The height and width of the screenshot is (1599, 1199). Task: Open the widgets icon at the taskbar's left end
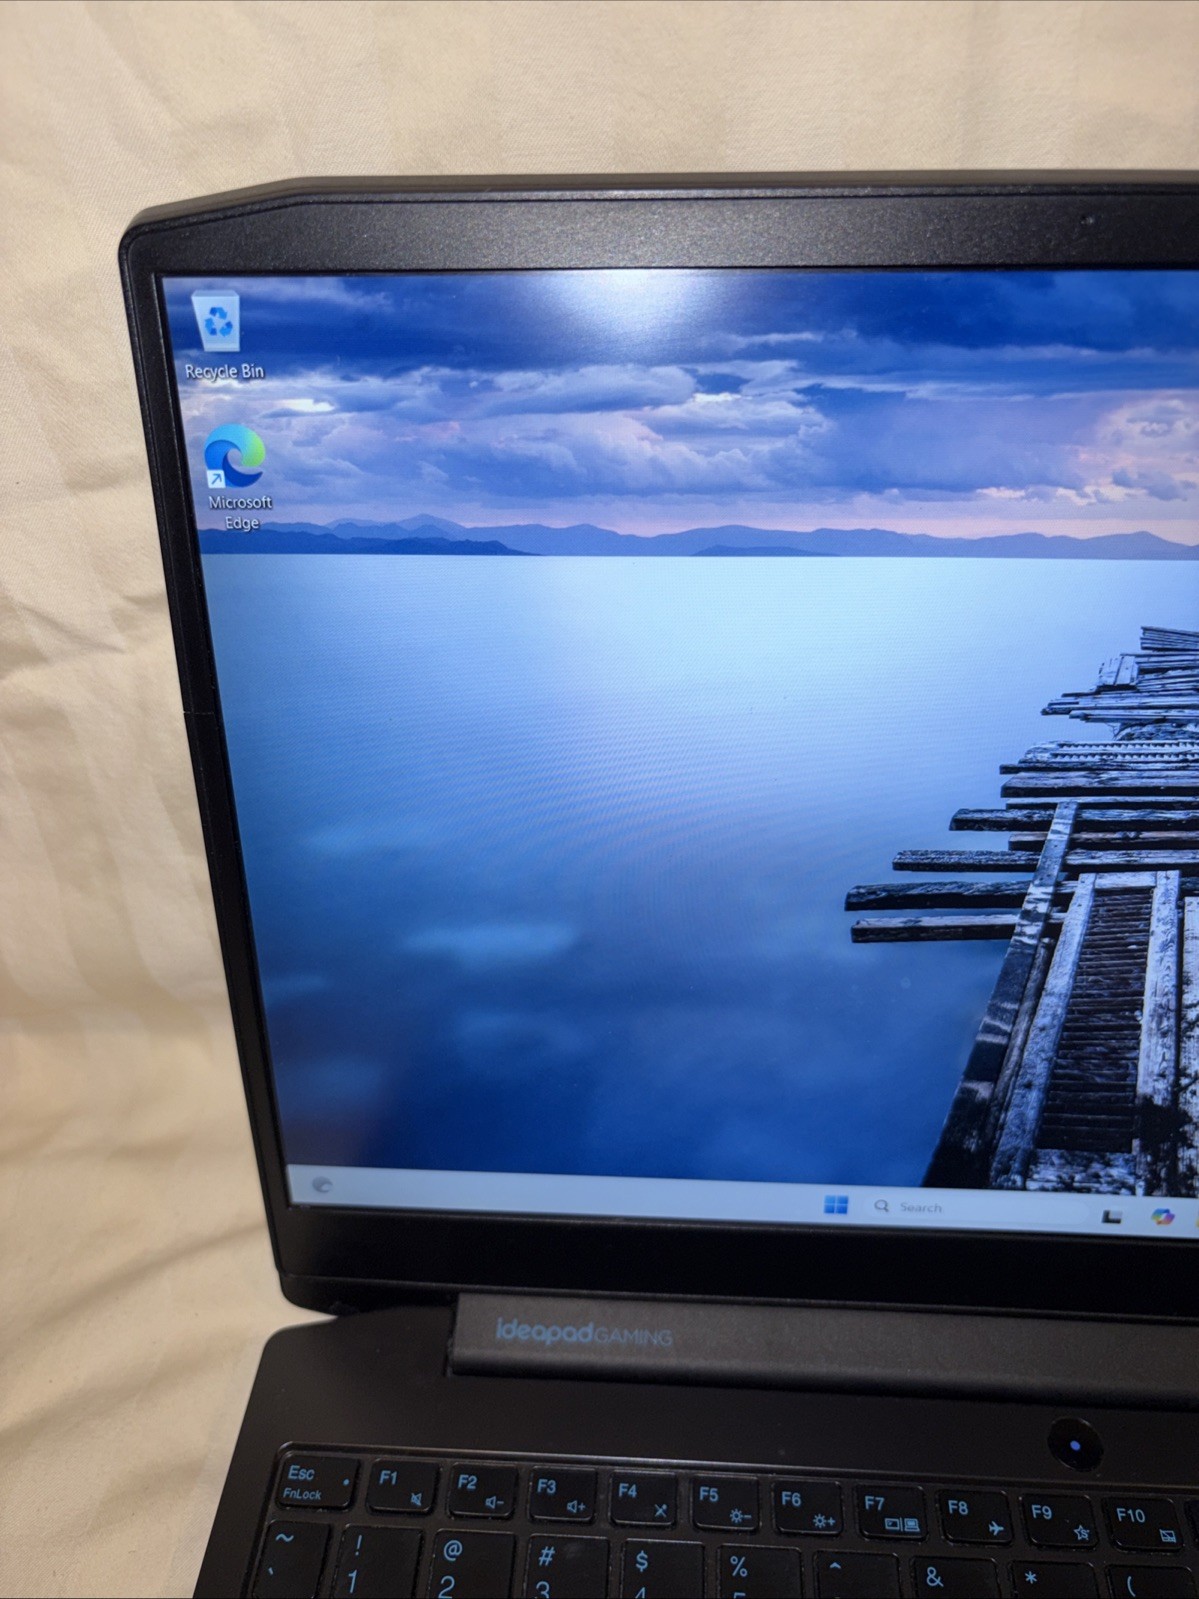click(322, 1185)
